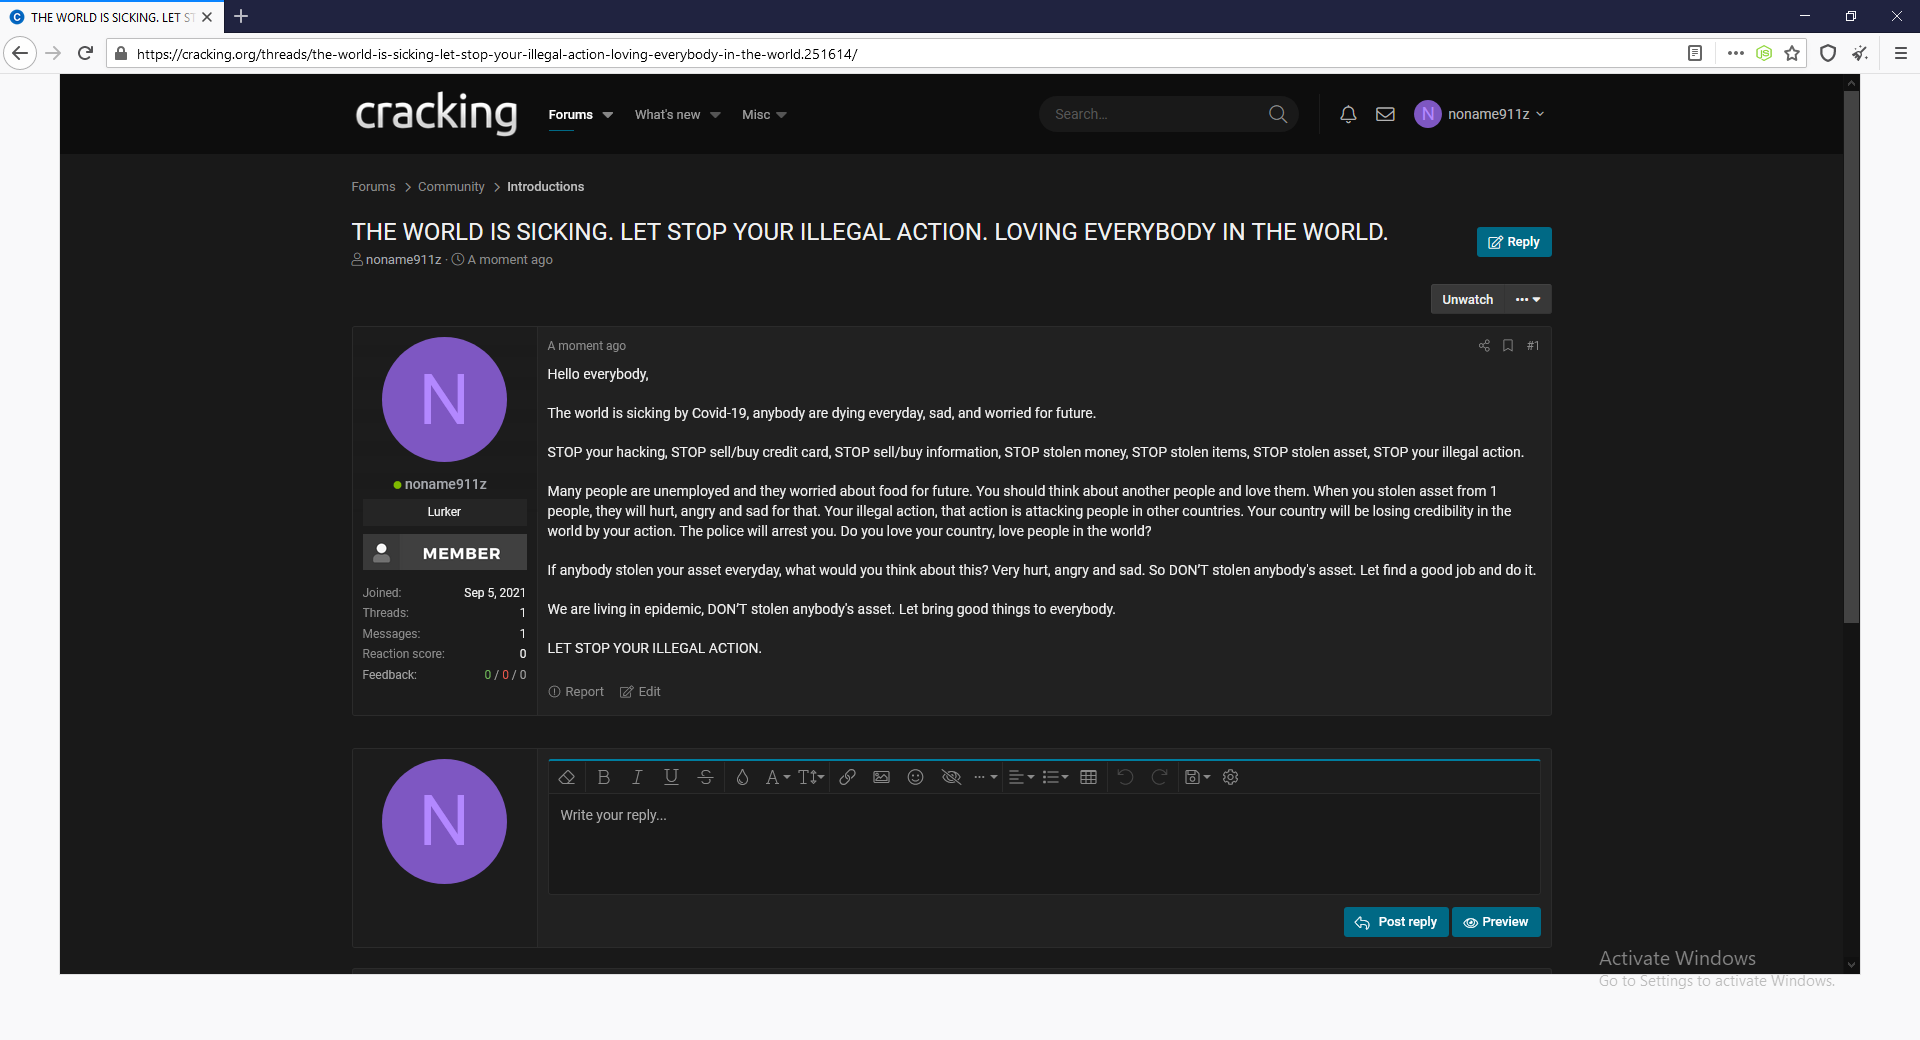Insert hidden content with crossed-eye icon
Image resolution: width=1920 pixels, height=1040 pixels.
click(951, 777)
